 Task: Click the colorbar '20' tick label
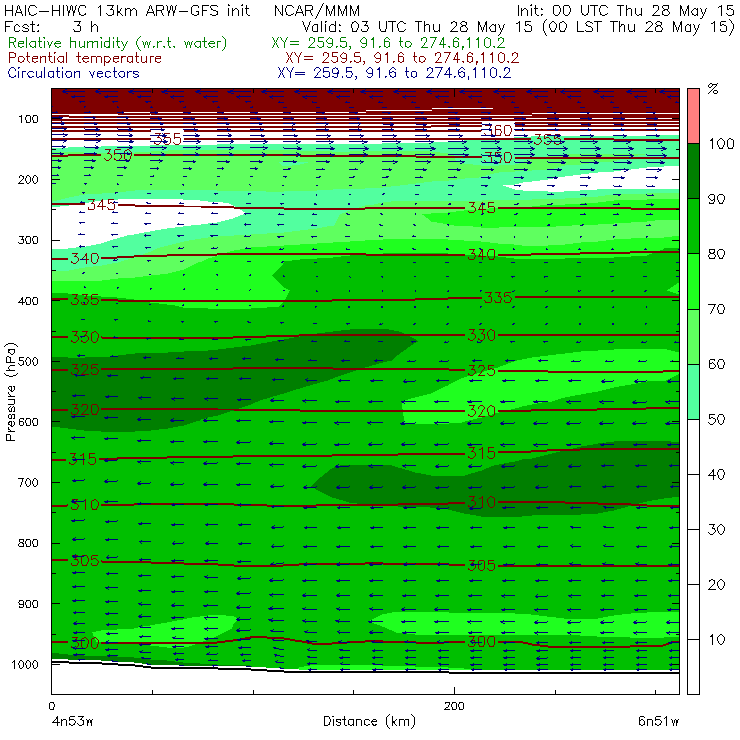716,584
